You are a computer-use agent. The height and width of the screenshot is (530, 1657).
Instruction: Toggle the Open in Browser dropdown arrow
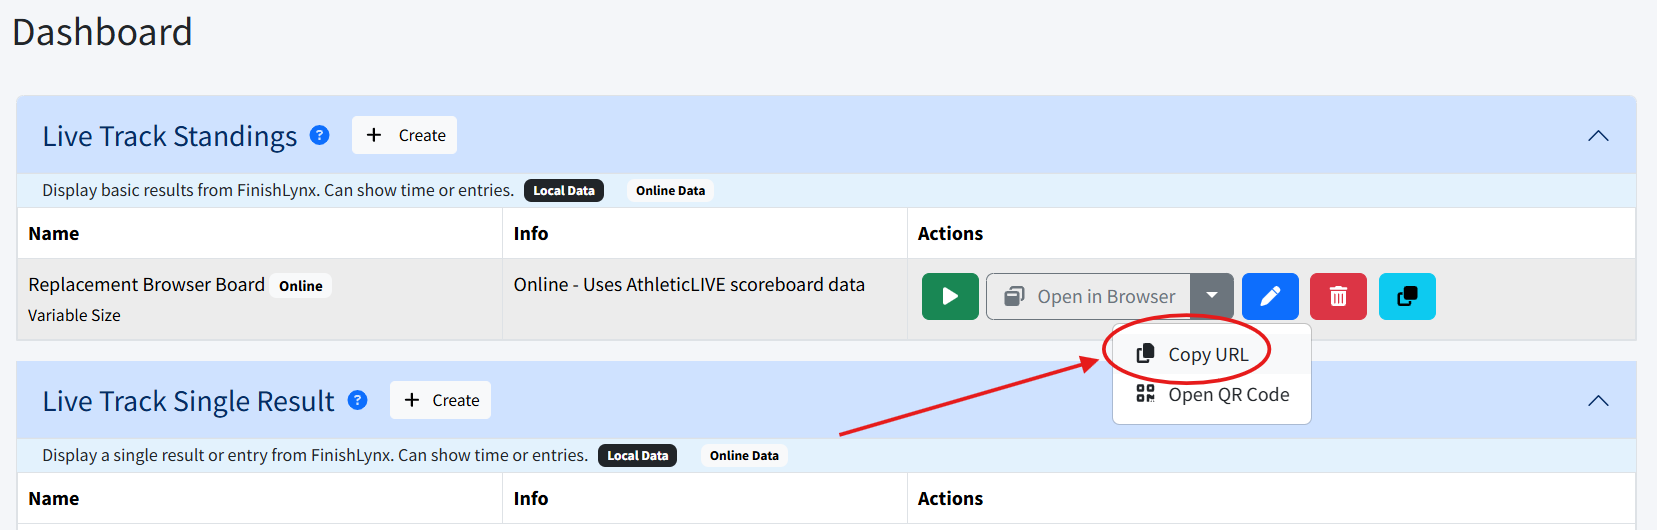[x=1211, y=296]
